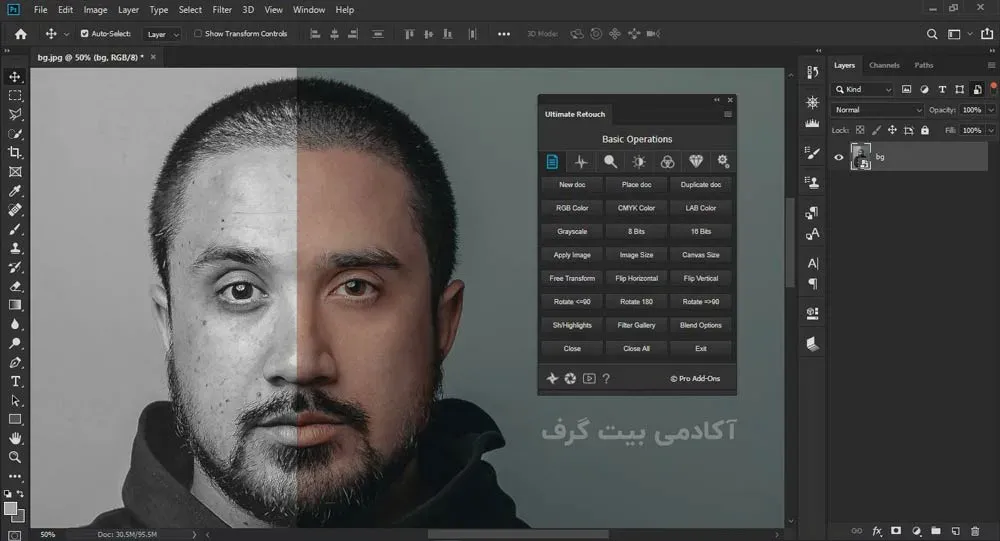Open the Opacity dropdown arrow

(991, 110)
